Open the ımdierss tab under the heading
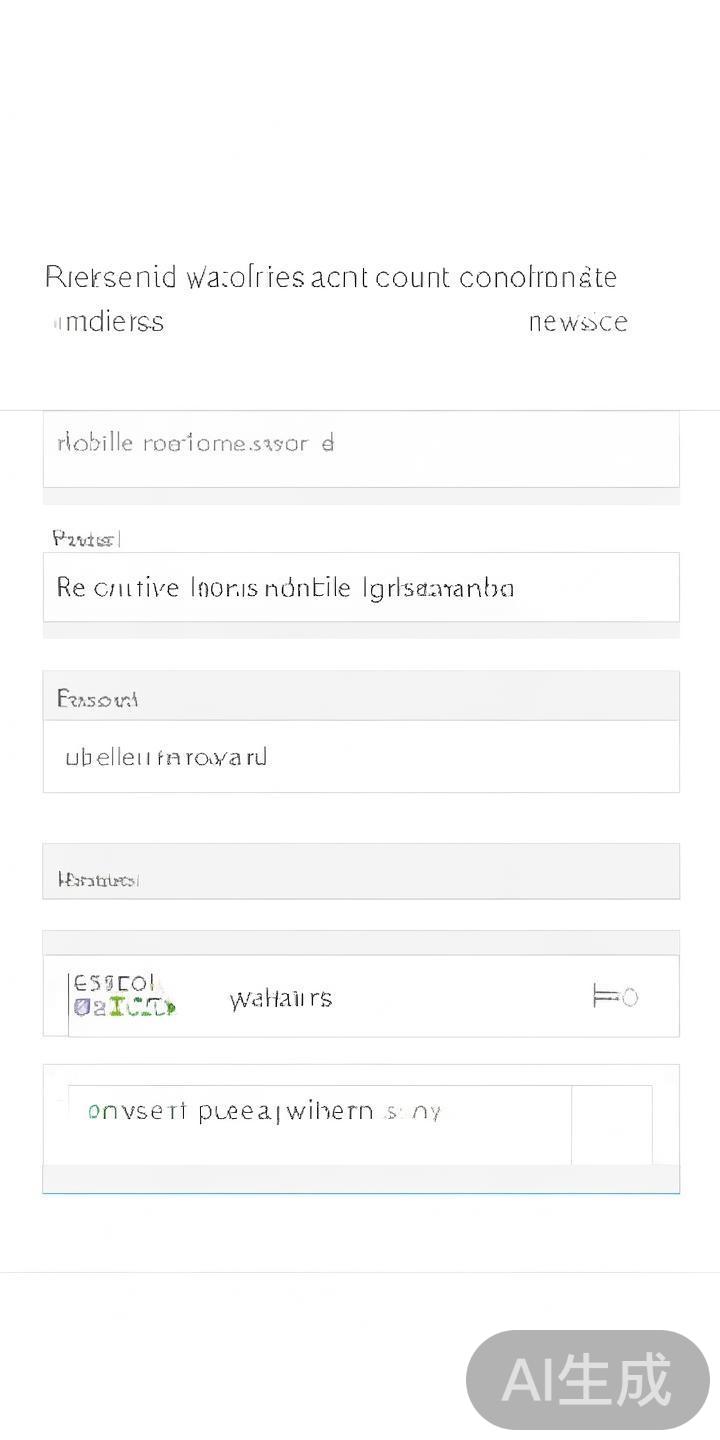Image resolution: width=720 pixels, height=1440 pixels. pyautogui.click(x=108, y=322)
